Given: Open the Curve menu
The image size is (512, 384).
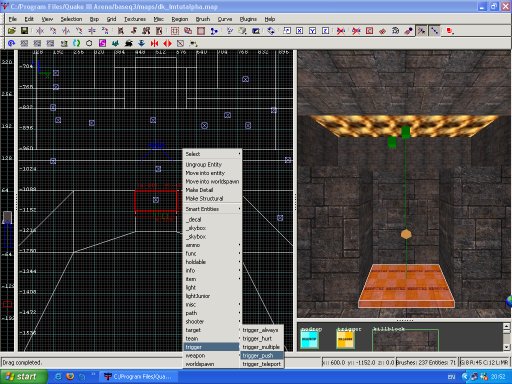Looking at the screenshot, I should pyautogui.click(x=225, y=19).
